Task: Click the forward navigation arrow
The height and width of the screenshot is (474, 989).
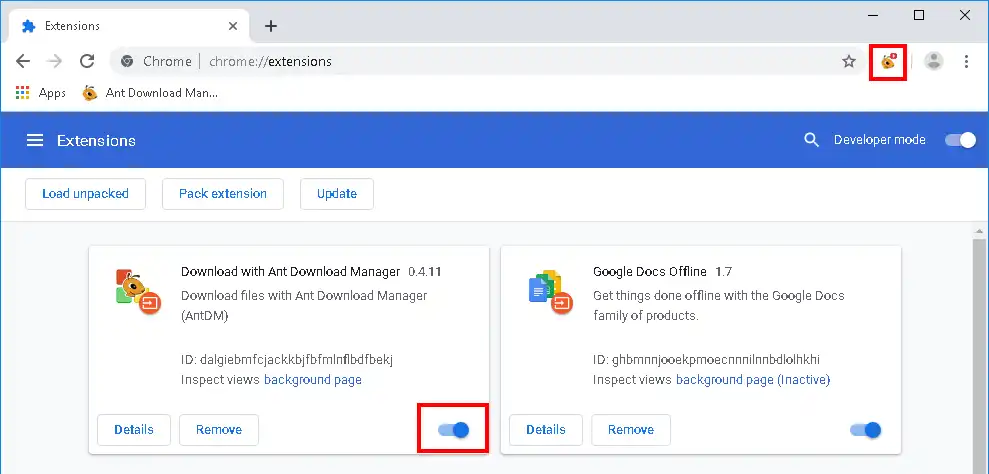Action: (x=55, y=61)
